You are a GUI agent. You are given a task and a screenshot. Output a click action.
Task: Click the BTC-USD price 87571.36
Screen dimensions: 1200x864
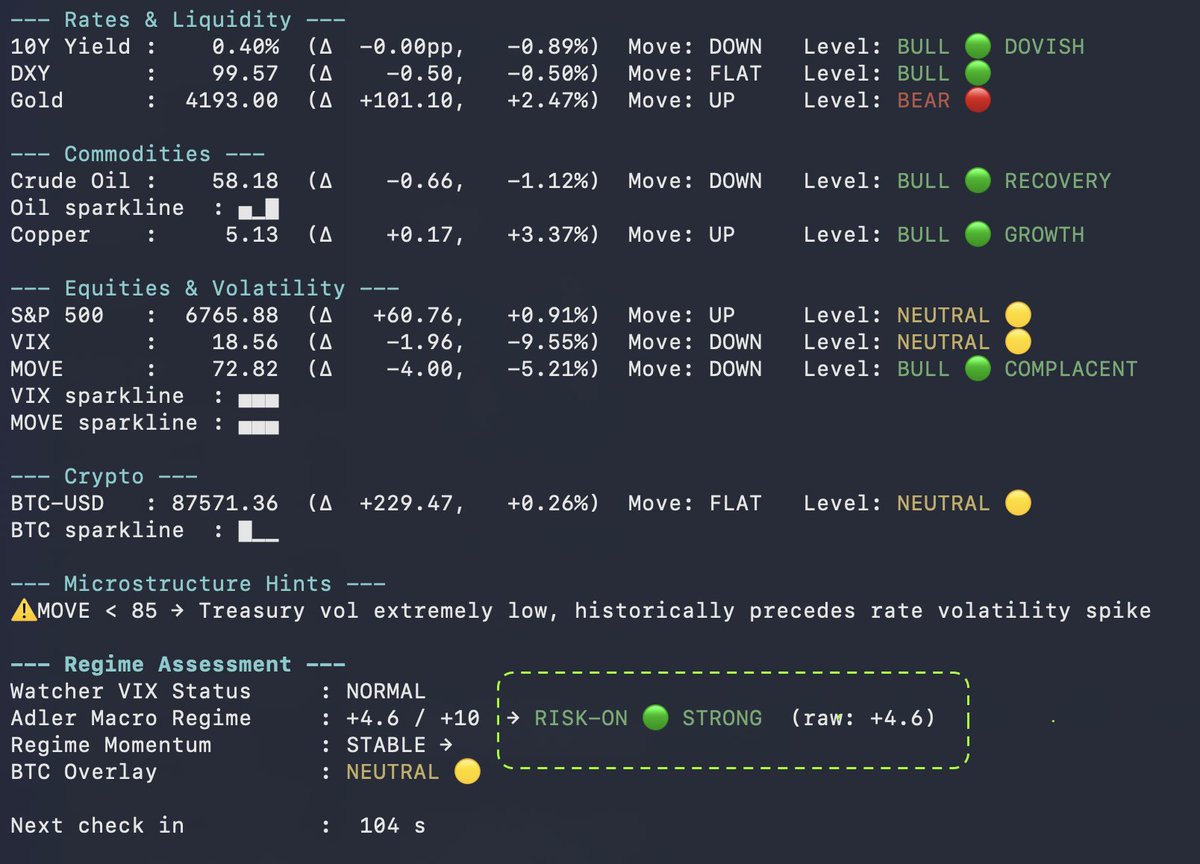coord(224,503)
